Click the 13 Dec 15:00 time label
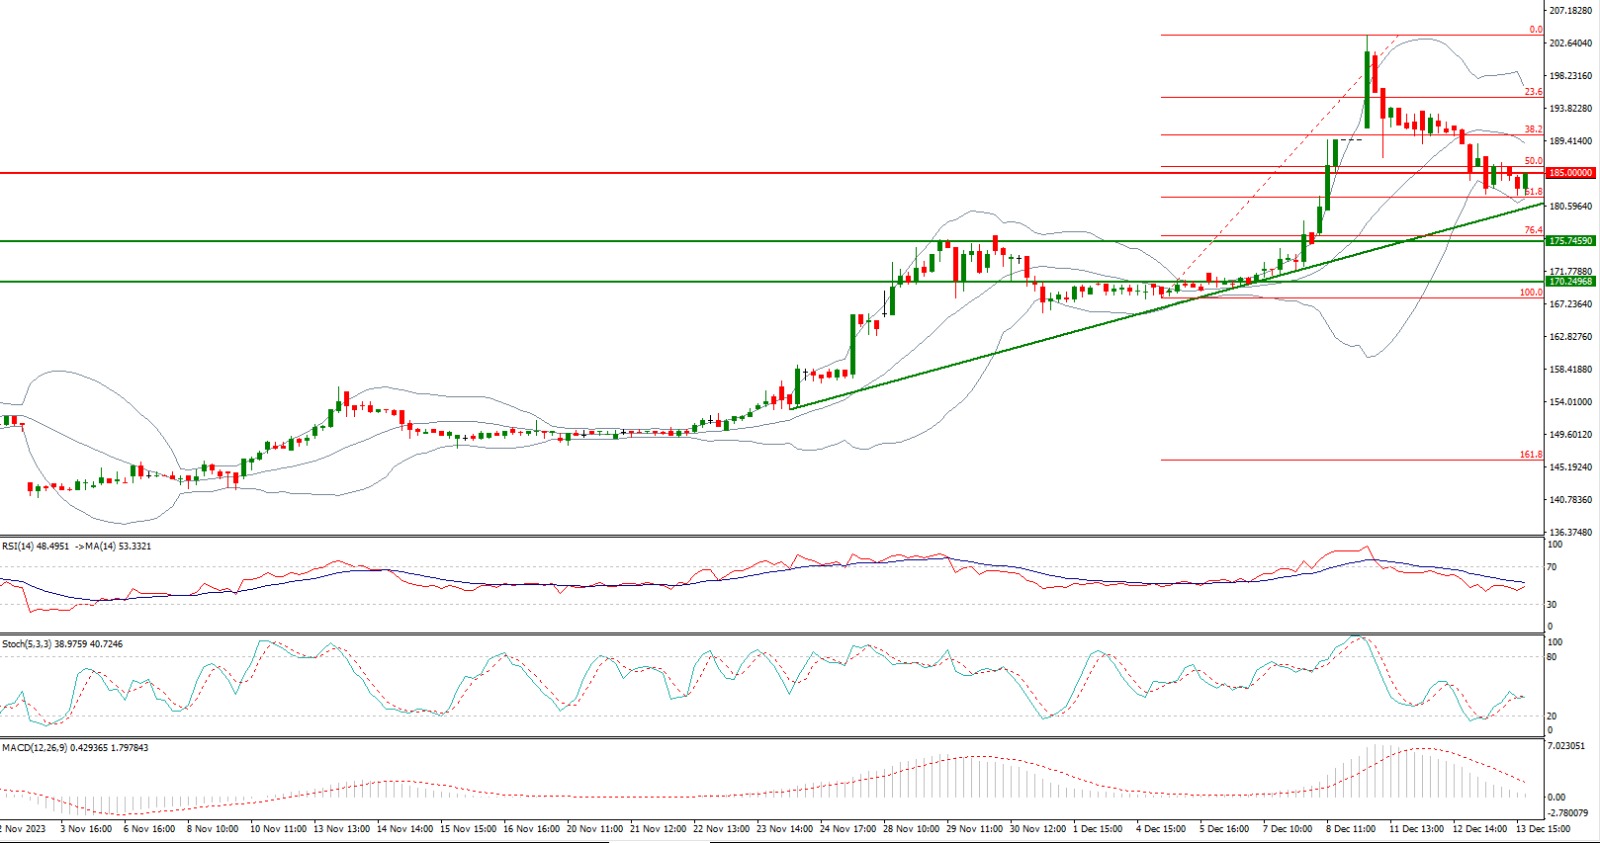Viewport: 1600px width, 843px height. (1543, 829)
